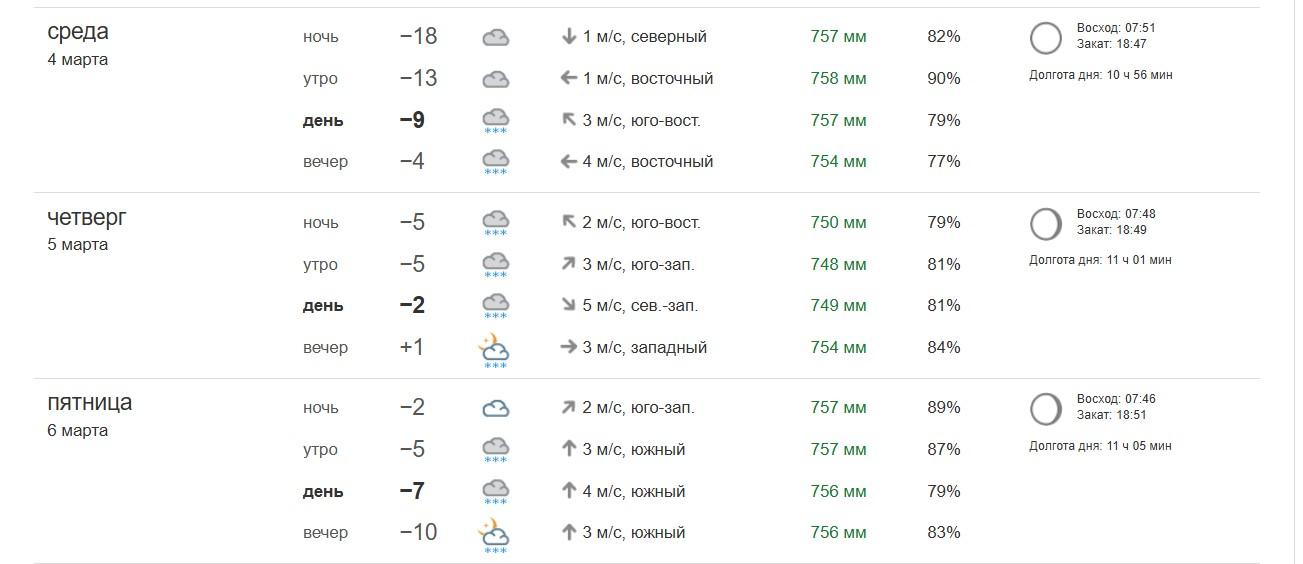Click the cloud icon for Wednesday night
Screen dimensions: 1303x564
coord(495,38)
